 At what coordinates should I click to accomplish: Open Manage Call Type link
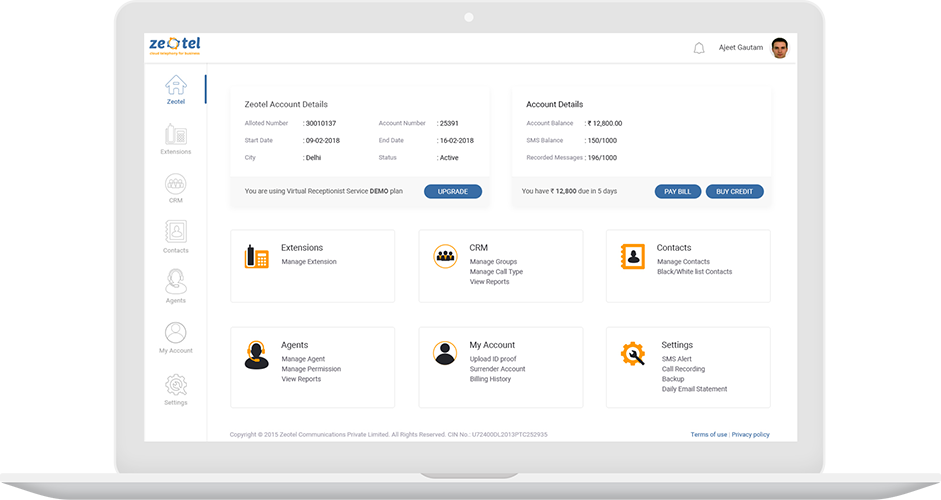(x=496, y=272)
